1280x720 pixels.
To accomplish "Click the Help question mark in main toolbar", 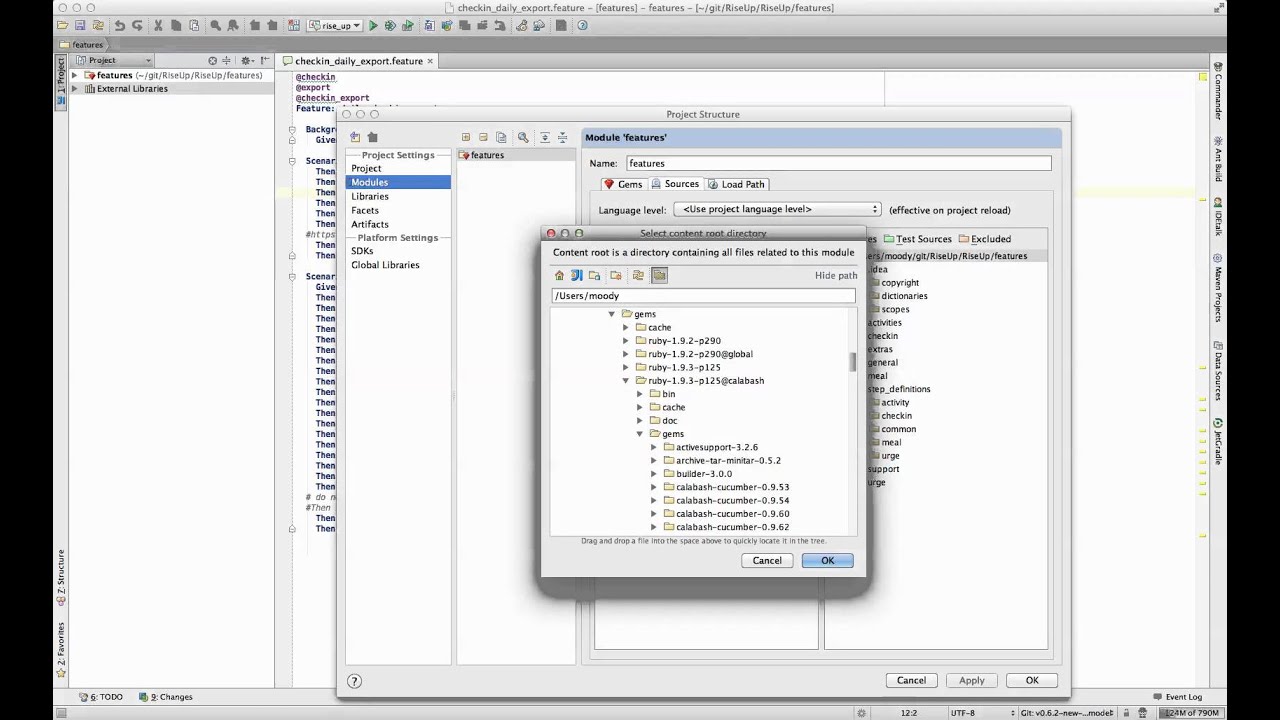I will click(x=582, y=25).
